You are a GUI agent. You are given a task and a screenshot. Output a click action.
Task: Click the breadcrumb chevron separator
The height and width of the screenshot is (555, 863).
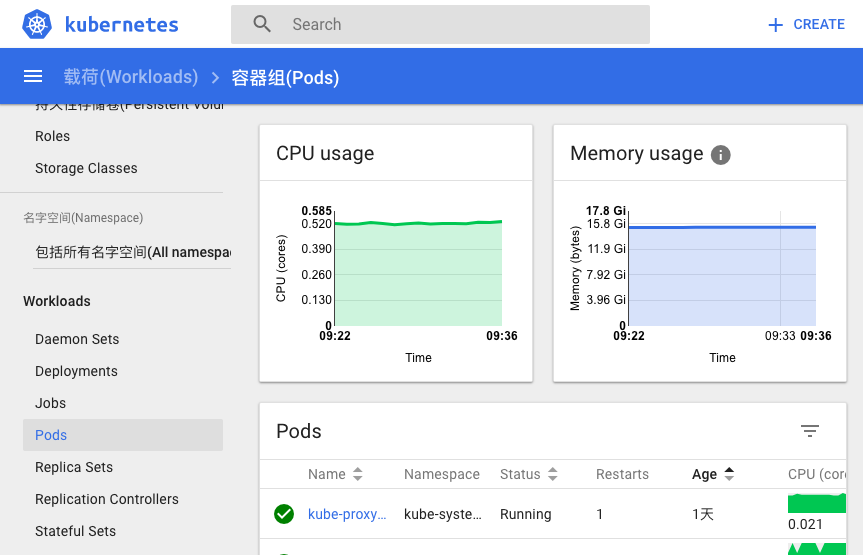pos(215,78)
